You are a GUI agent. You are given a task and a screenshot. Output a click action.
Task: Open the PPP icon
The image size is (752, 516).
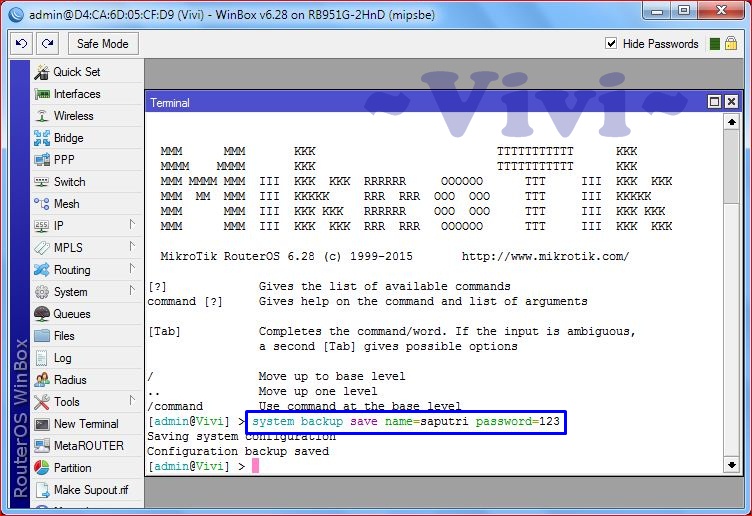tap(42, 160)
